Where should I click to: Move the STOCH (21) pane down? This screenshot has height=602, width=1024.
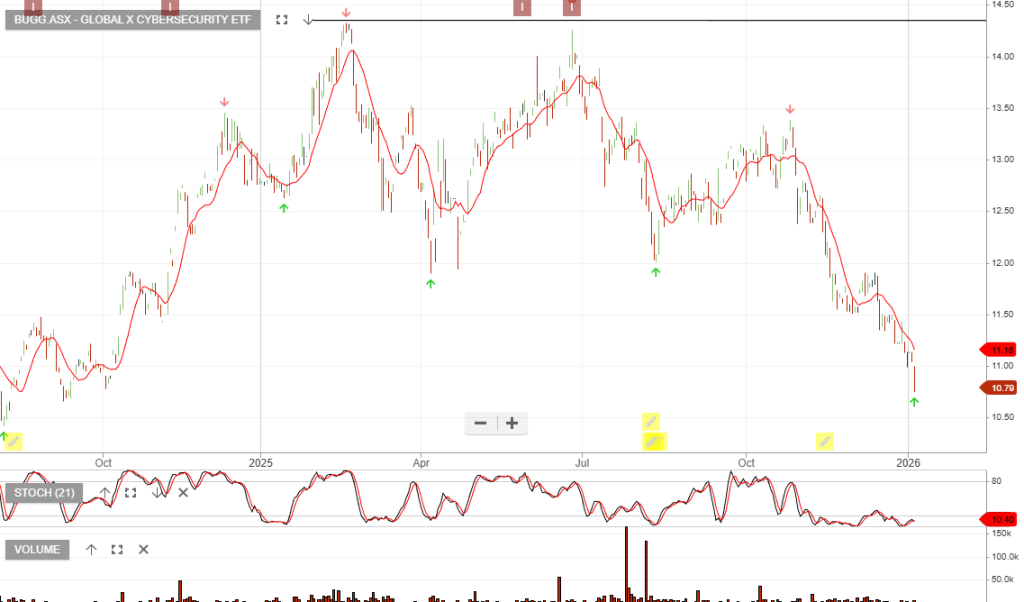pos(157,492)
